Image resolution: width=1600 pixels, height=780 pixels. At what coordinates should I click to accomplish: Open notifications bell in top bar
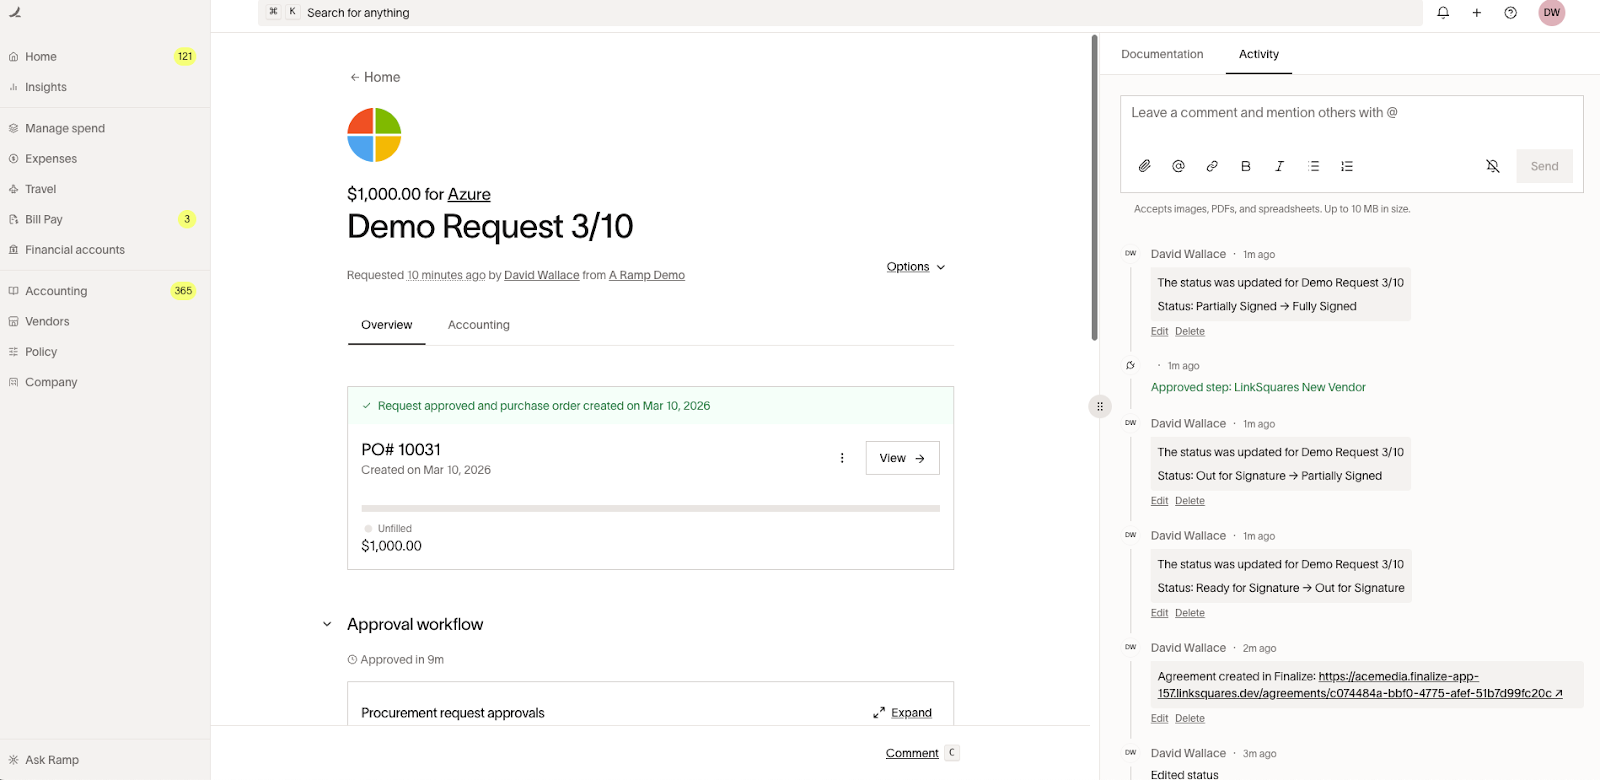[1443, 13]
